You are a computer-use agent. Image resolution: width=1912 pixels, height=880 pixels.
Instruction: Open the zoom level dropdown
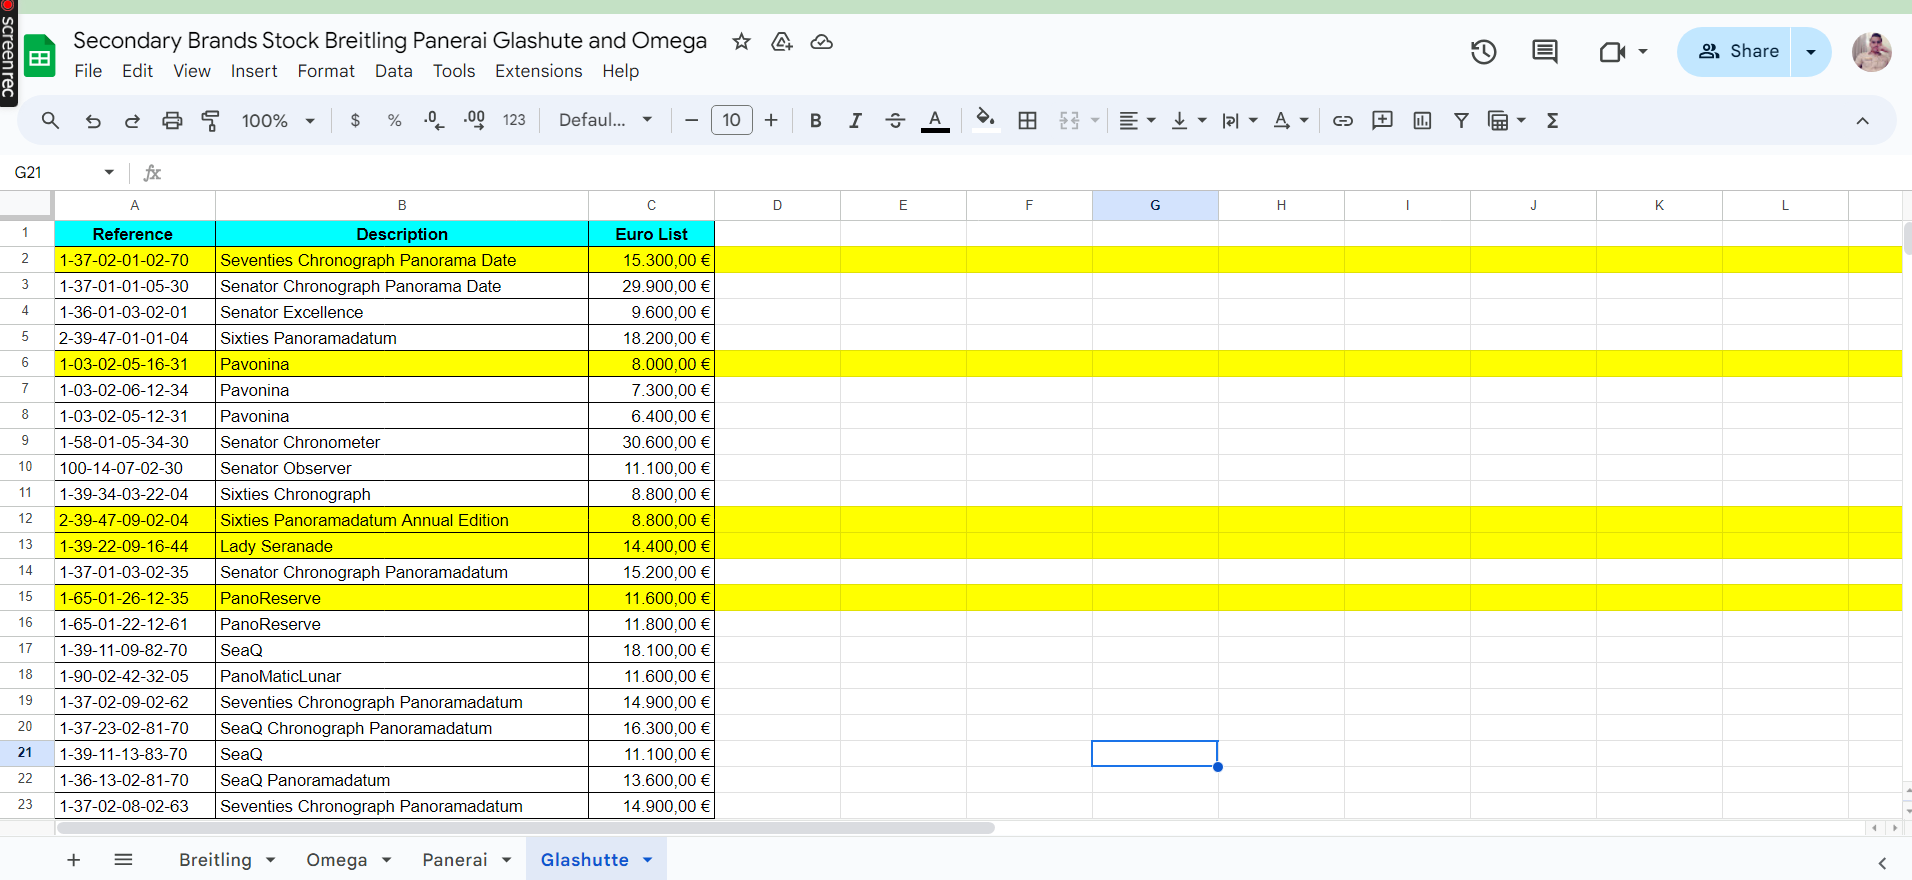point(278,120)
